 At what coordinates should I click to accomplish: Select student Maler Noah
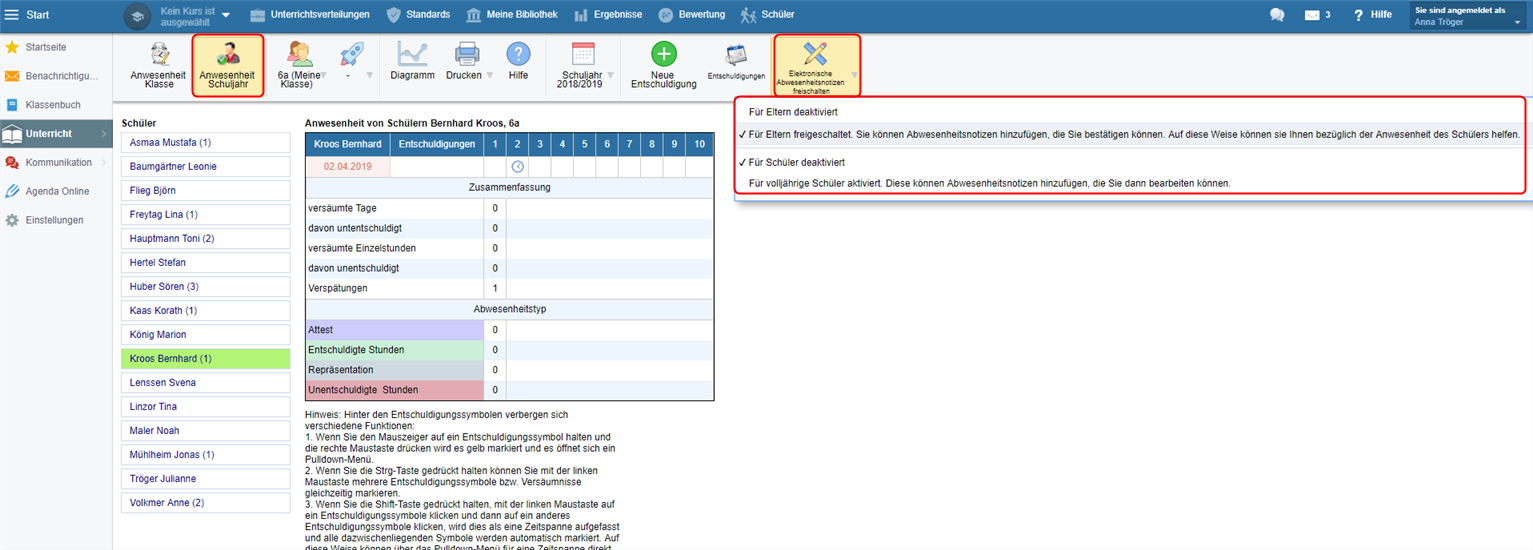(205, 430)
